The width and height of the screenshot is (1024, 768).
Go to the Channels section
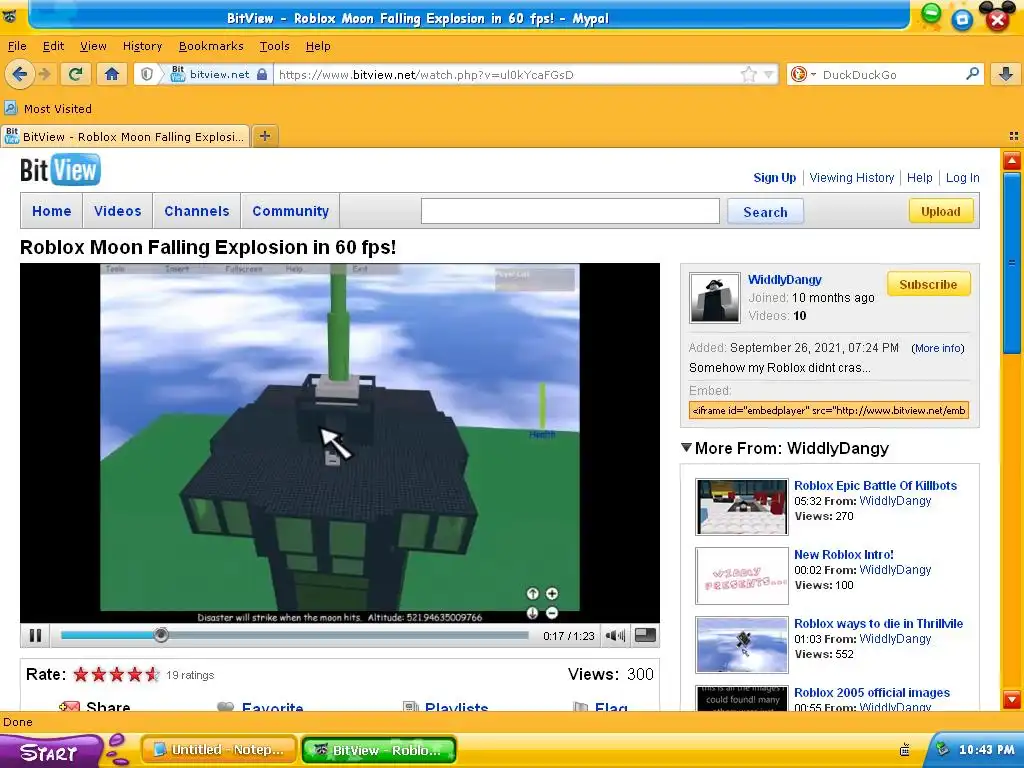pyautogui.click(x=197, y=211)
